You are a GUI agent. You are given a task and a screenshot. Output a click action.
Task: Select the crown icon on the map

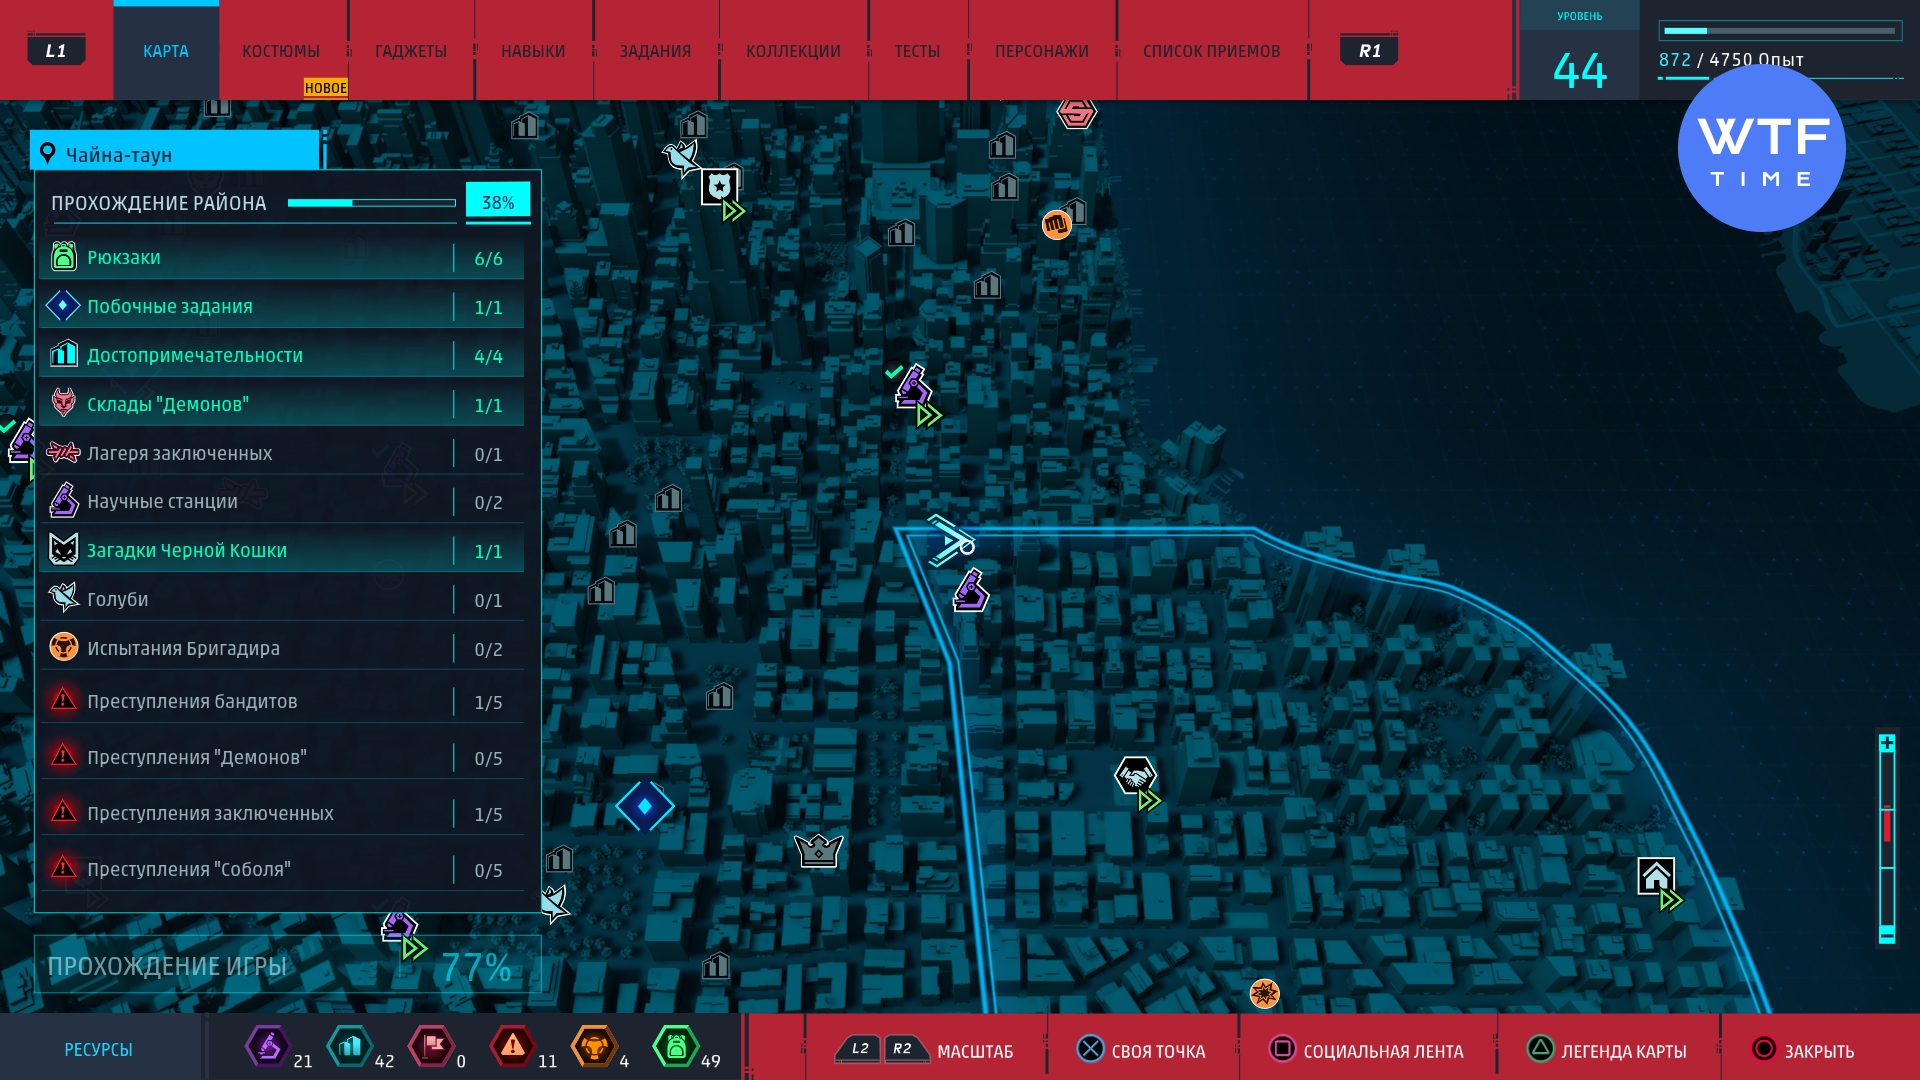pos(818,851)
